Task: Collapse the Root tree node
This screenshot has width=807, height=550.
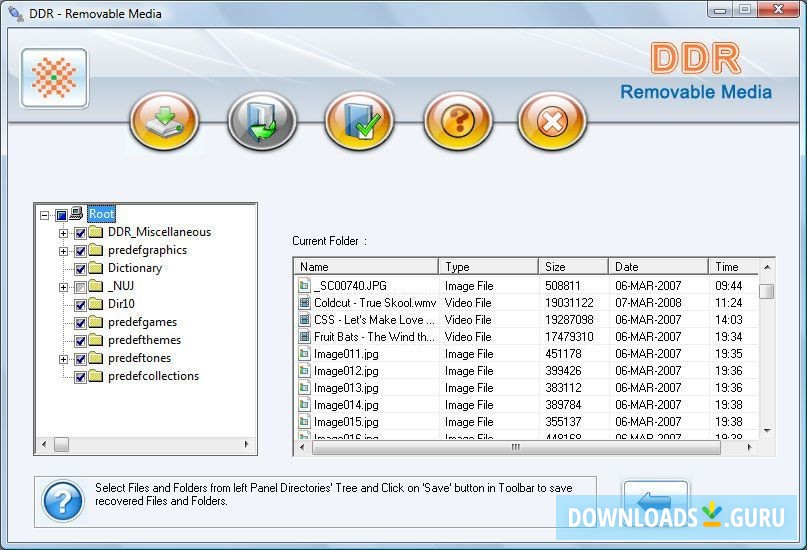Action: pyautogui.click(x=45, y=215)
